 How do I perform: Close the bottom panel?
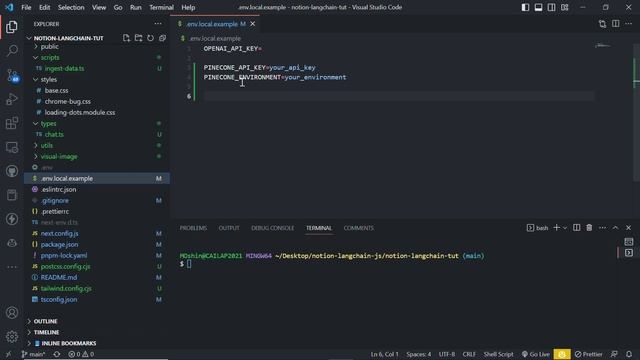pos(629,228)
